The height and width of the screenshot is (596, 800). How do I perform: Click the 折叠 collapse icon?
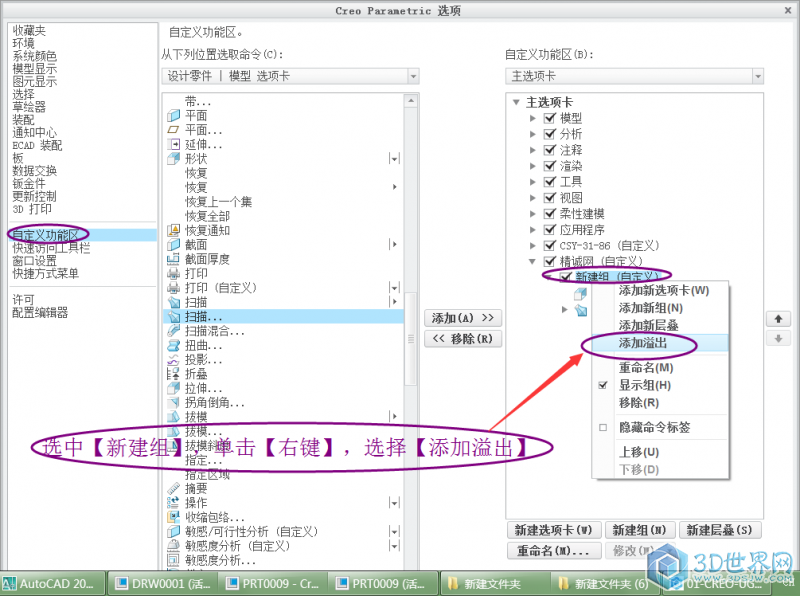[173, 374]
